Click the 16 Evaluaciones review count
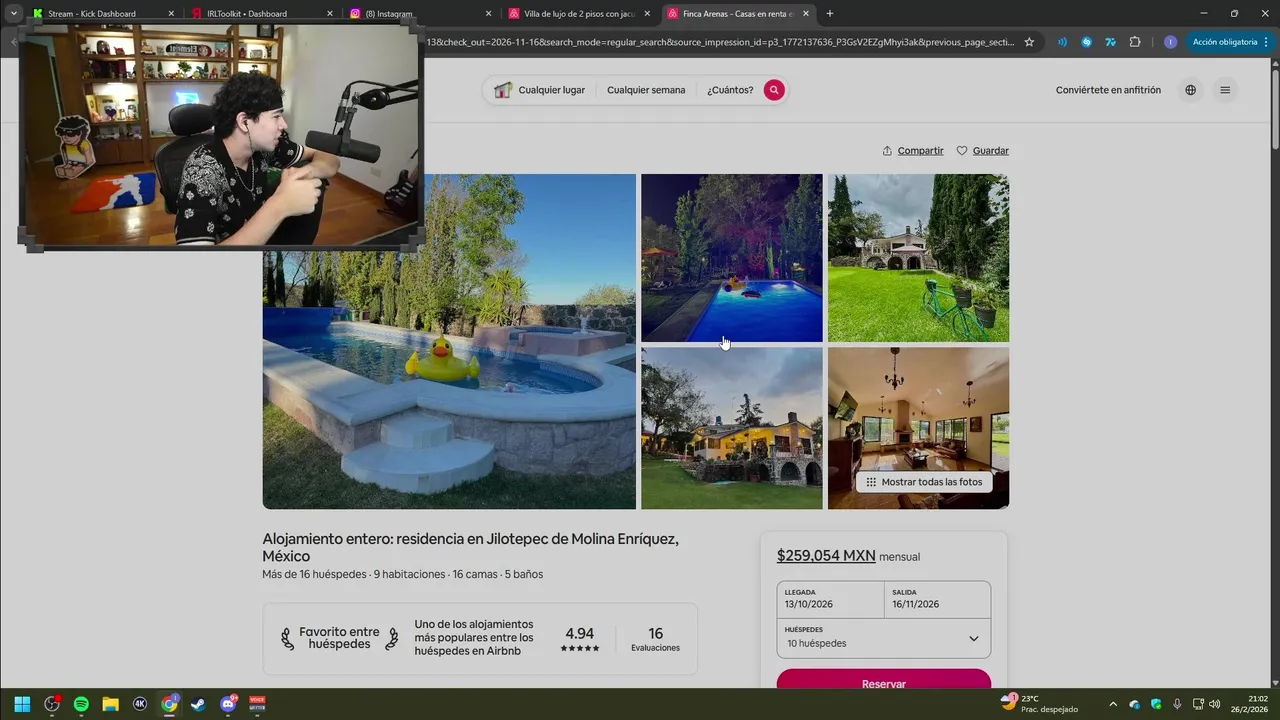Image resolution: width=1280 pixels, height=720 pixels. 656,639
